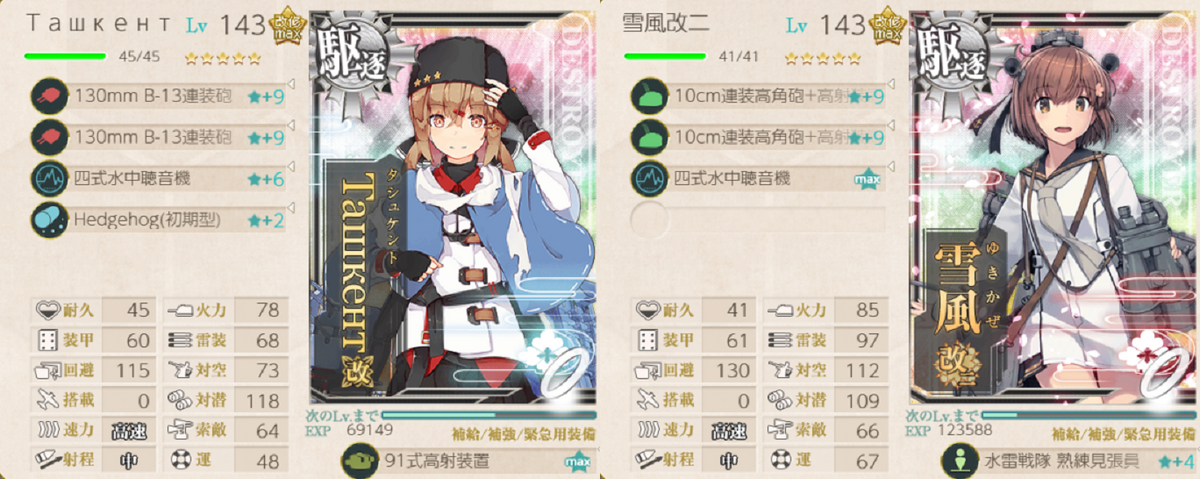This screenshot has width=1200, height=479.
Task: Click the 水雷戦隊 熟練見張員 lookout icon
Action: pos(958,460)
